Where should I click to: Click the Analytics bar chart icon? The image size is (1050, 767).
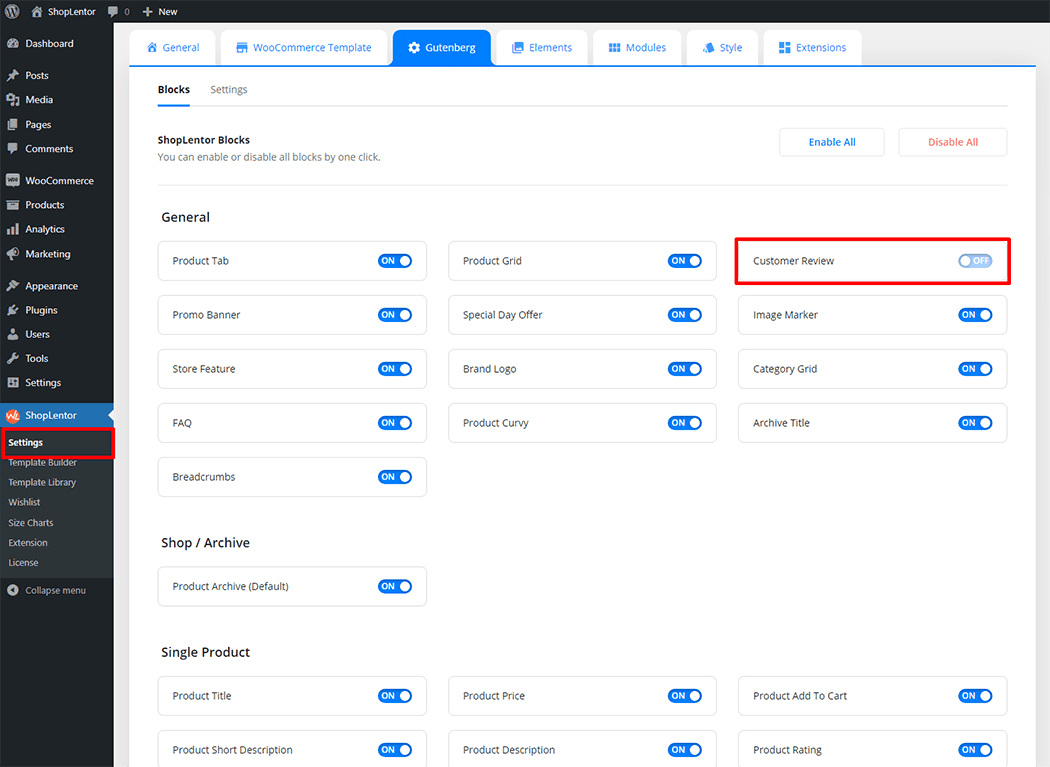pyautogui.click(x=13, y=229)
